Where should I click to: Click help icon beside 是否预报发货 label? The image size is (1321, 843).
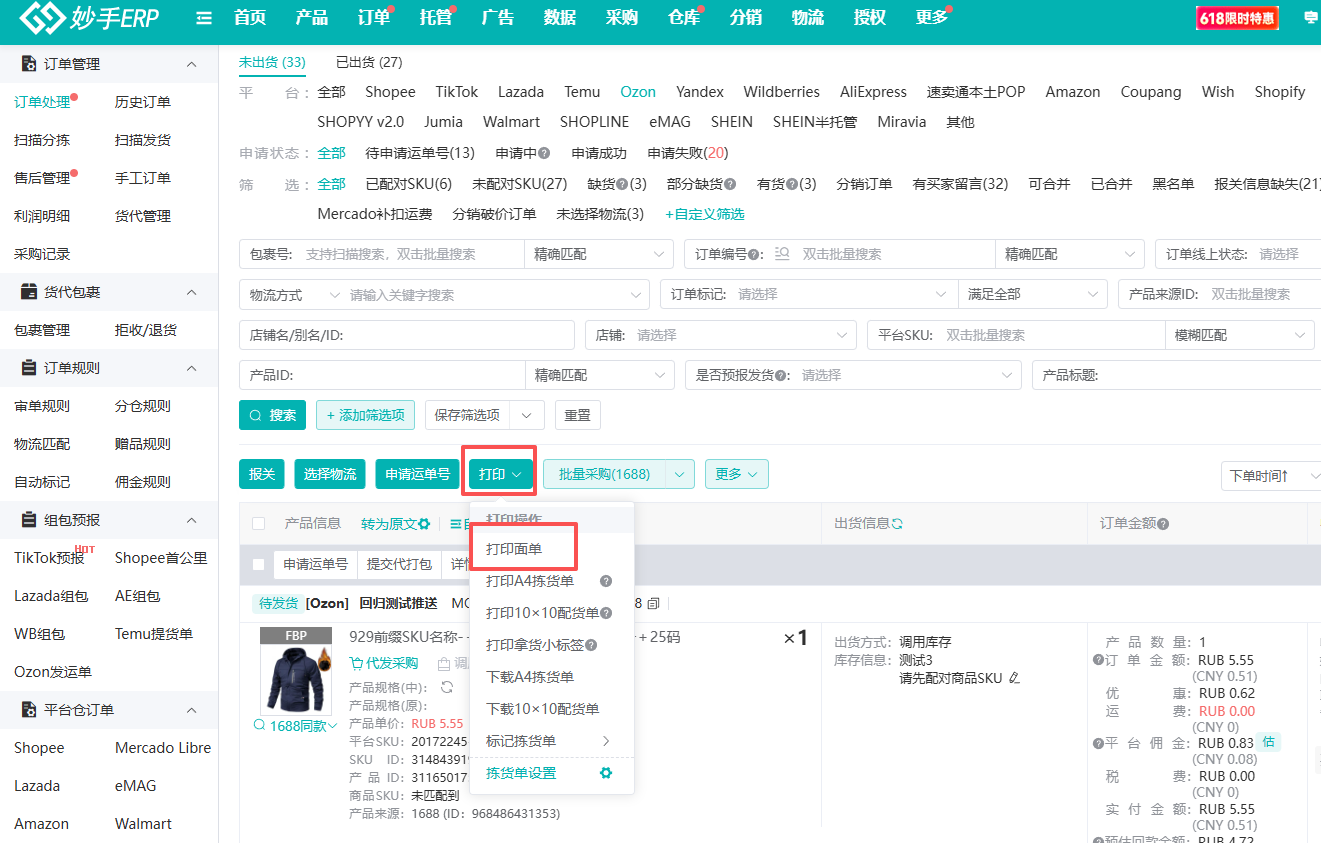tap(781, 375)
